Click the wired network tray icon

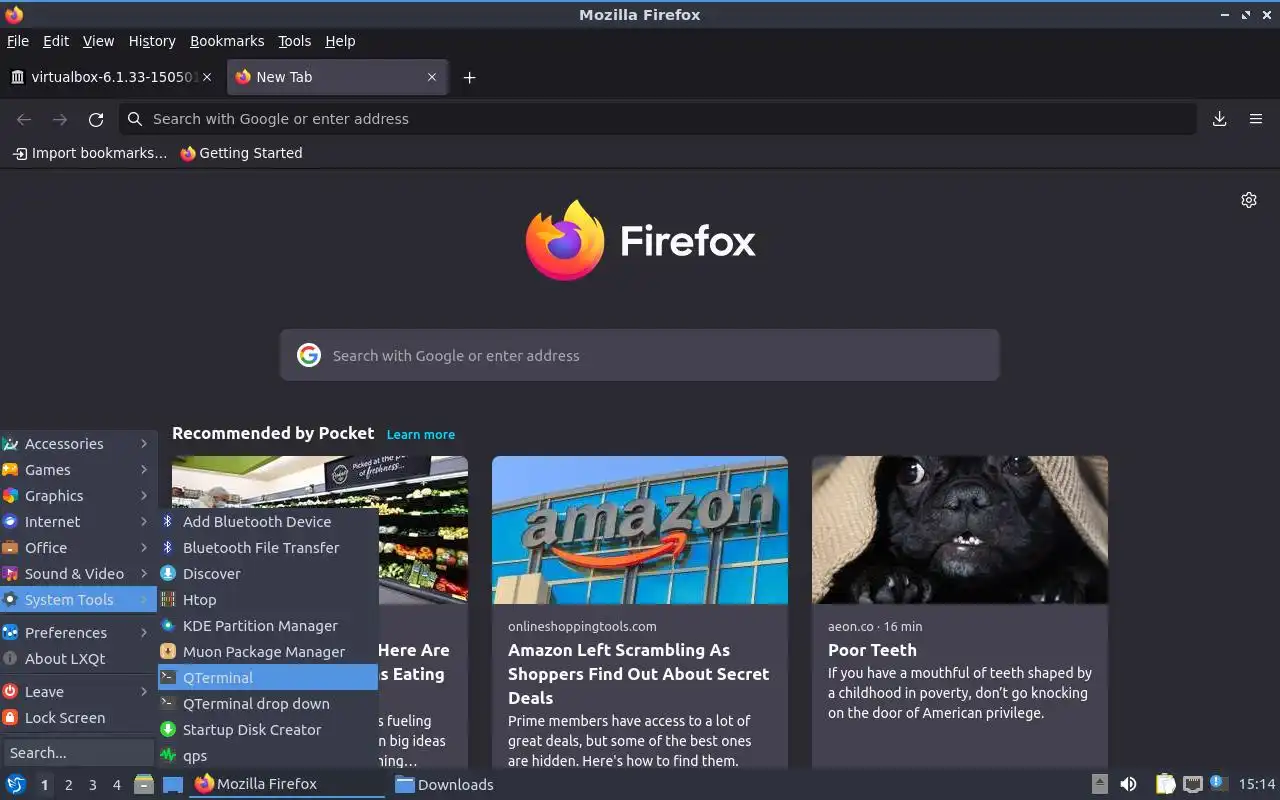(1192, 784)
